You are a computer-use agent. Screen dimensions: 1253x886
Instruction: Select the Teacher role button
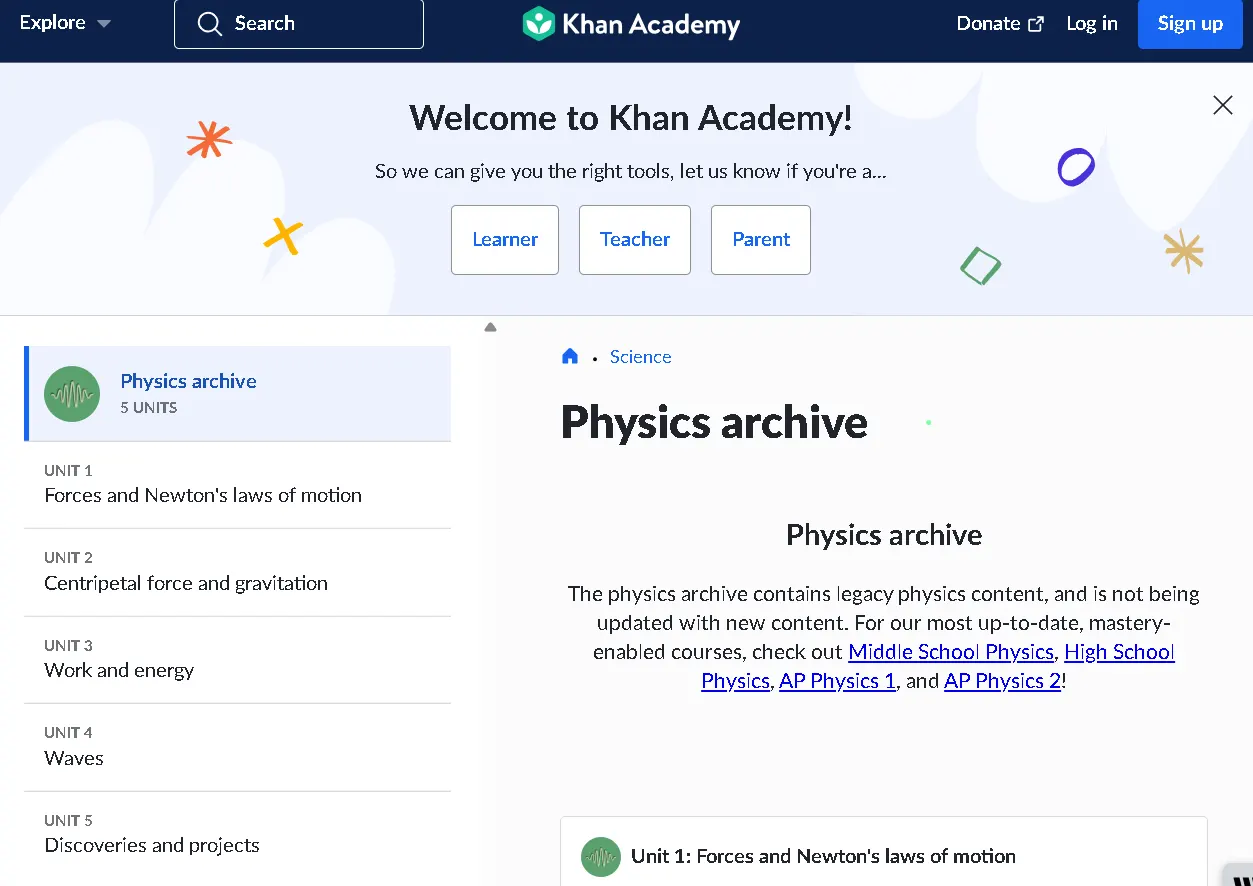coord(635,240)
